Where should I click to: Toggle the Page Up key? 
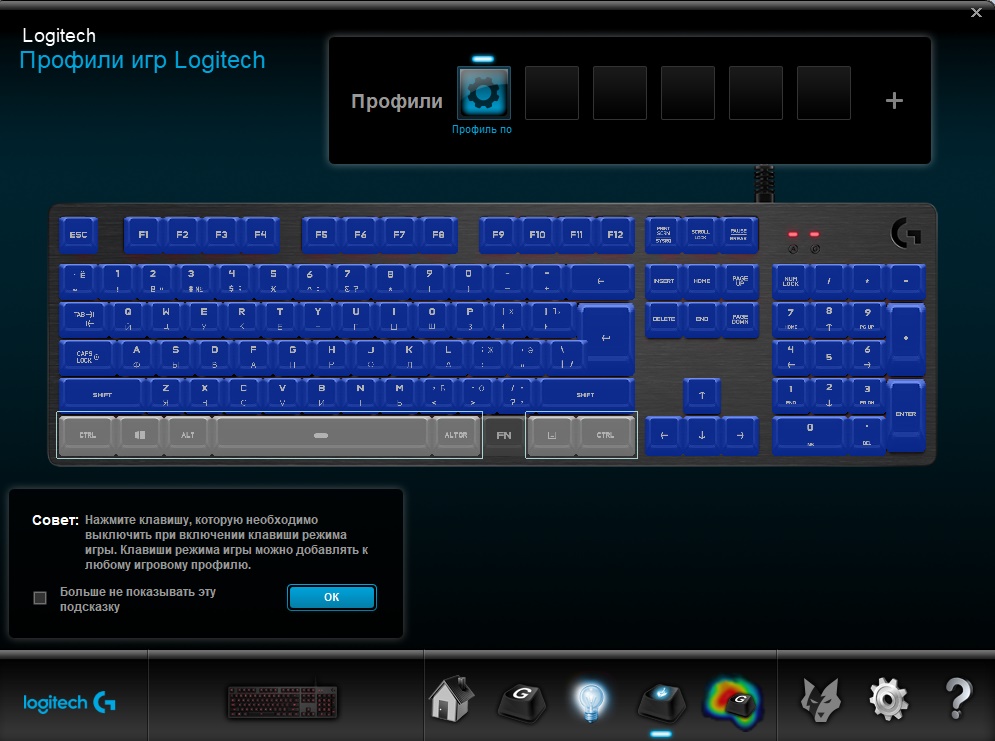coord(740,281)
